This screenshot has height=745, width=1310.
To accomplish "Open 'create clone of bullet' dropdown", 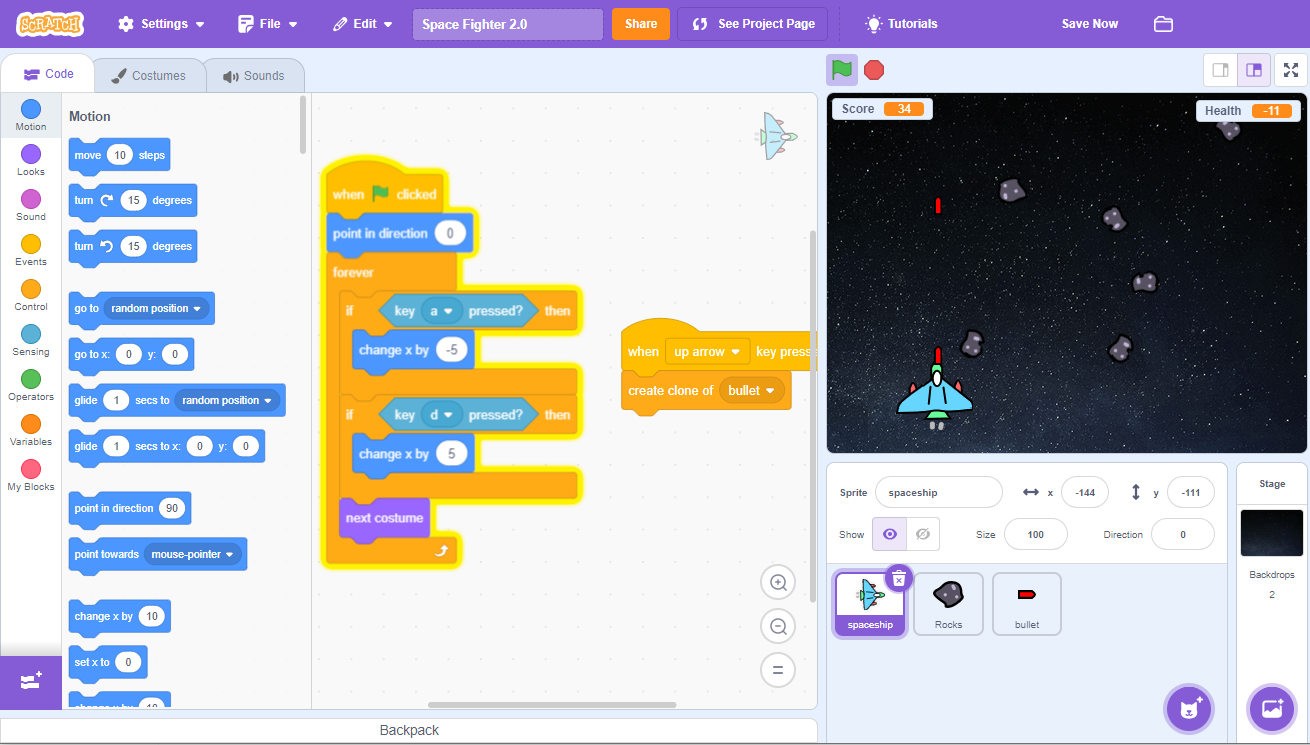I will [x=752, y=391].
